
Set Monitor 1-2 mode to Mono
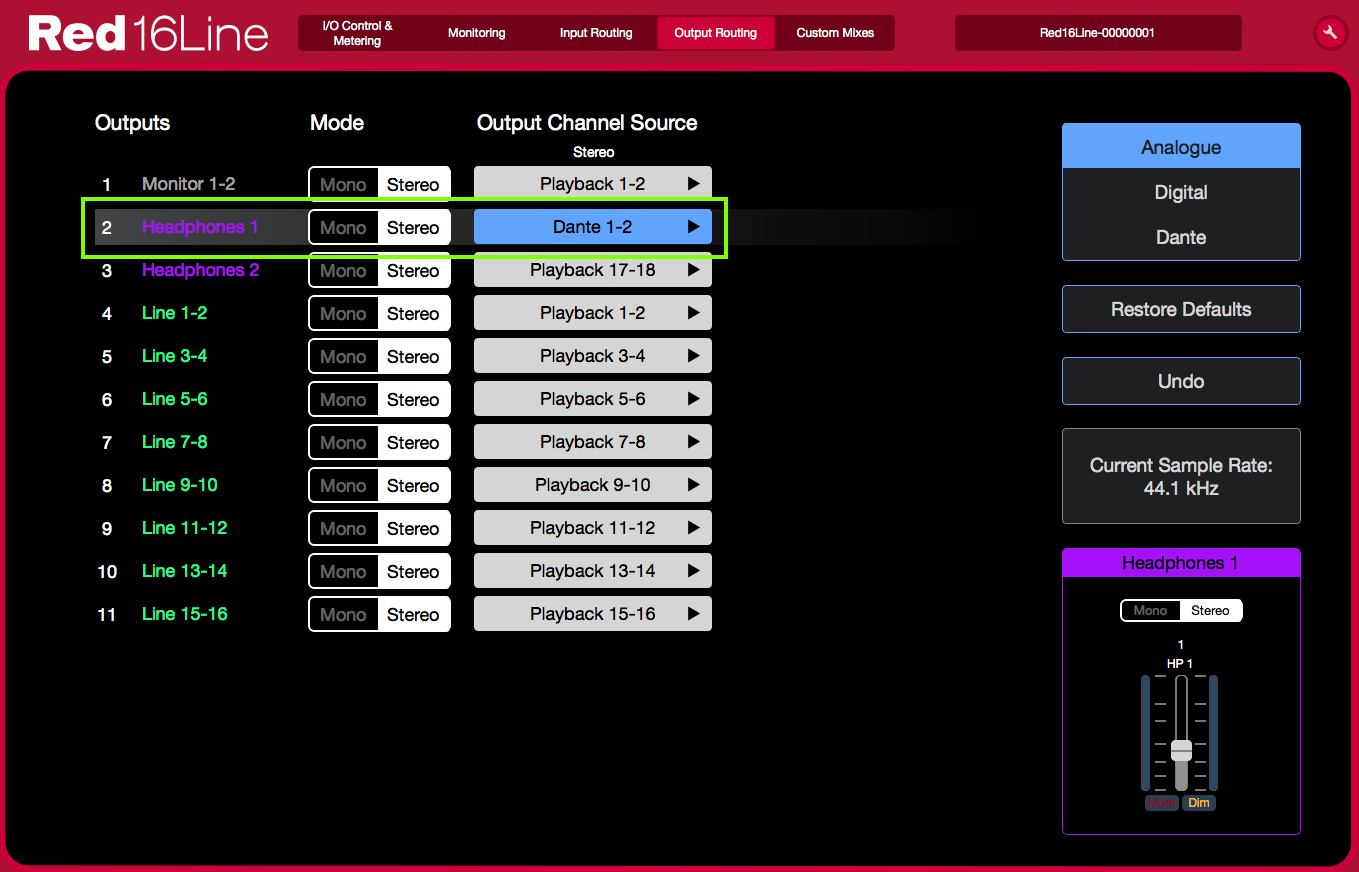point(343,185)
